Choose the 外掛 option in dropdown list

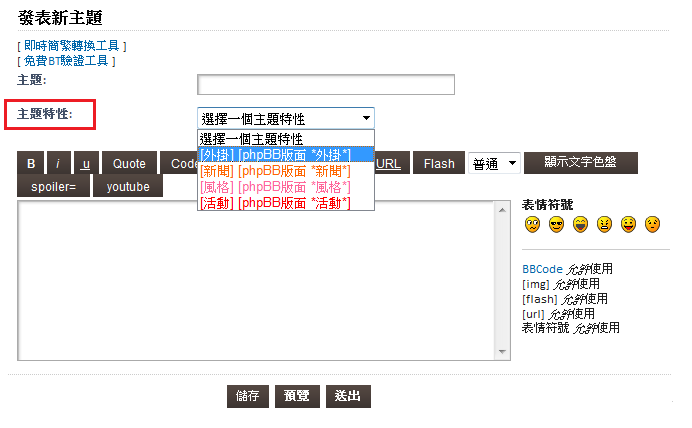(x=286, y=155)
